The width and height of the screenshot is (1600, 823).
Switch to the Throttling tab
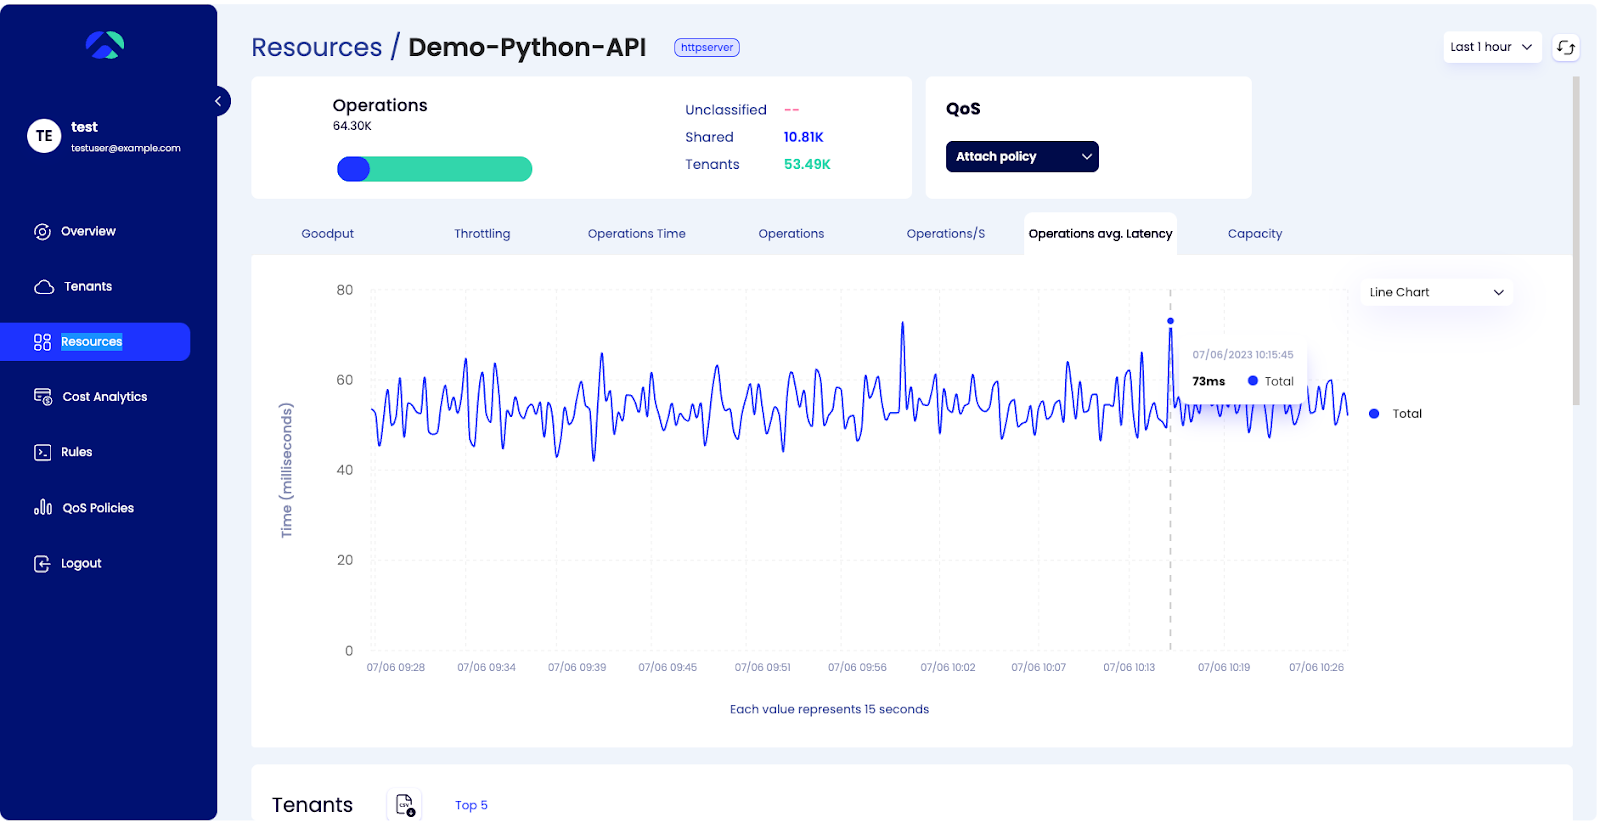(x=482, y=234)
